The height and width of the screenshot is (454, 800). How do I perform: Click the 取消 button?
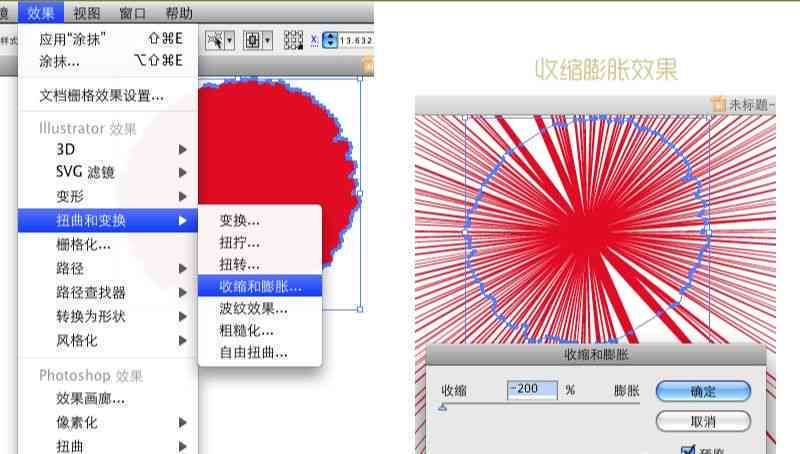(703, 421)
